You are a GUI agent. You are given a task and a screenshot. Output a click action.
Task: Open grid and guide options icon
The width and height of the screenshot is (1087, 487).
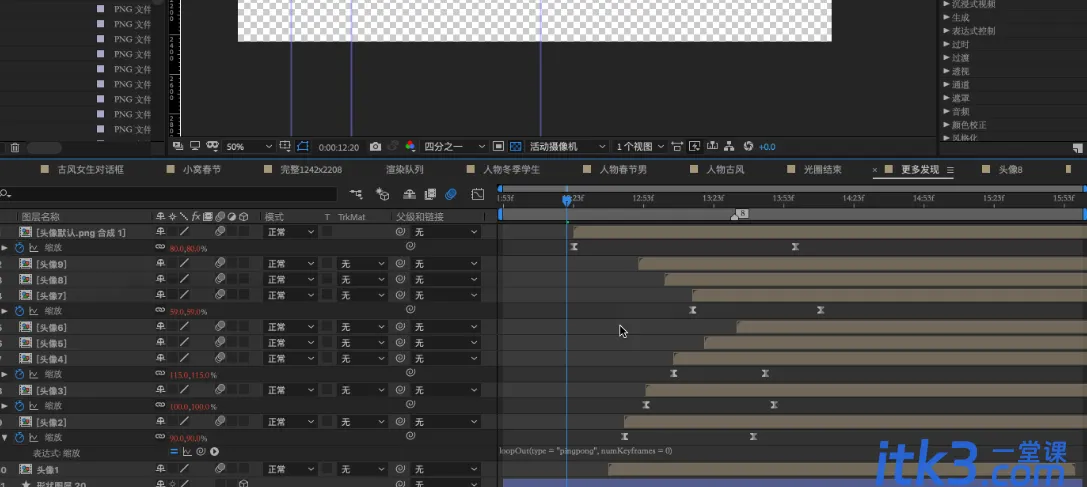(285, 146)
